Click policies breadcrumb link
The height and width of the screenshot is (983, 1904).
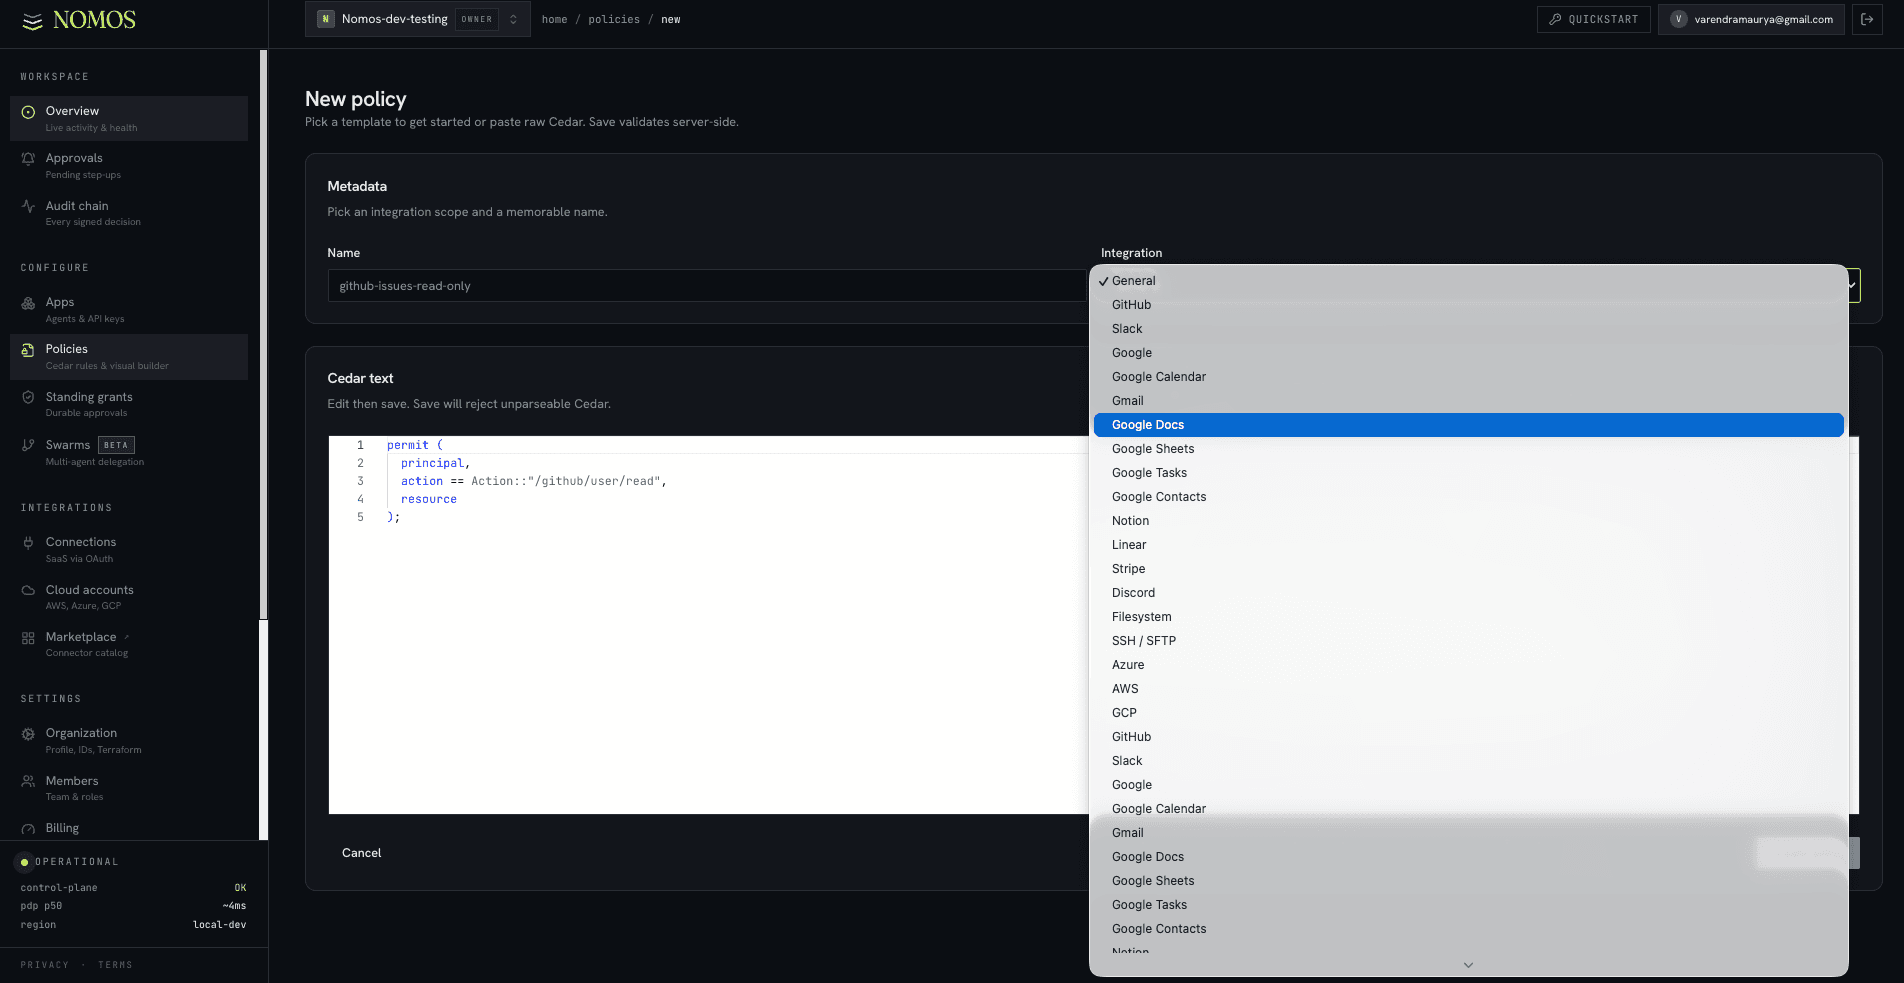pos(614,20)
